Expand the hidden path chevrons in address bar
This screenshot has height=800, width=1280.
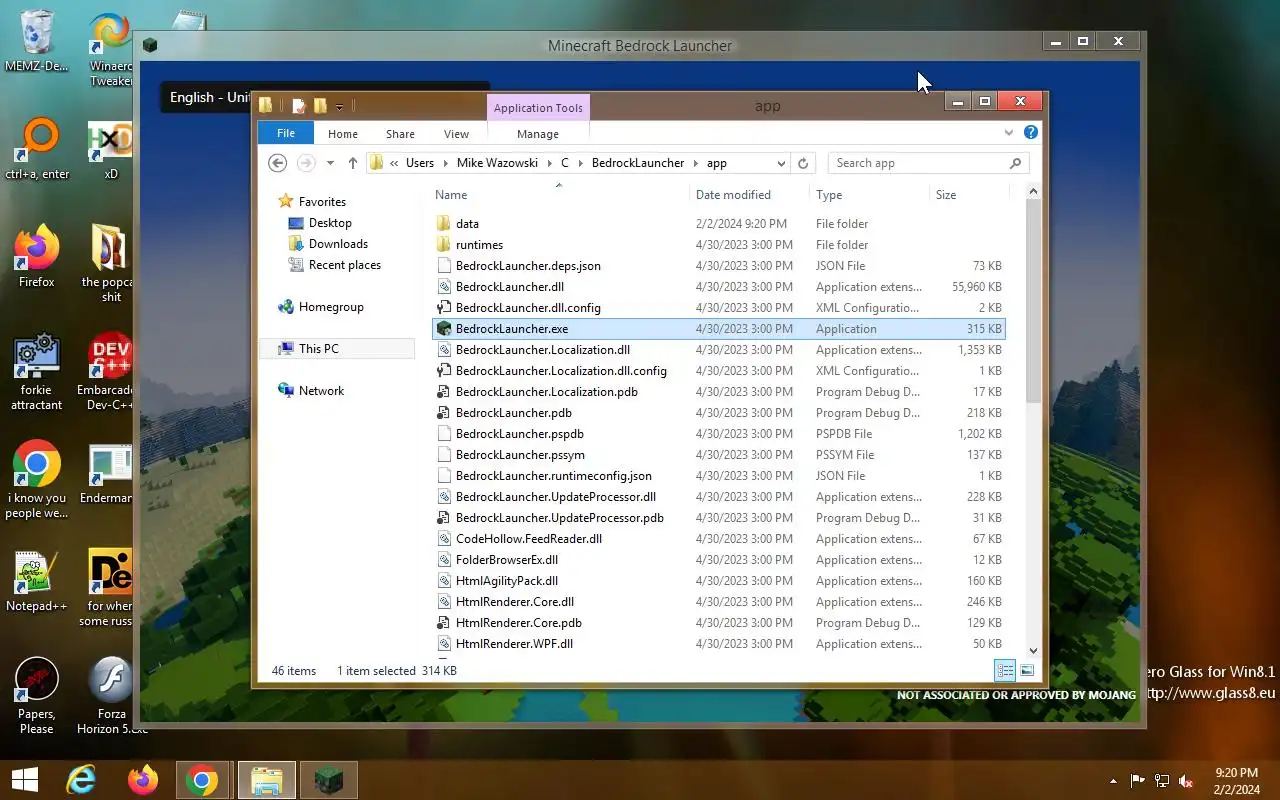[x=395, y=163]
